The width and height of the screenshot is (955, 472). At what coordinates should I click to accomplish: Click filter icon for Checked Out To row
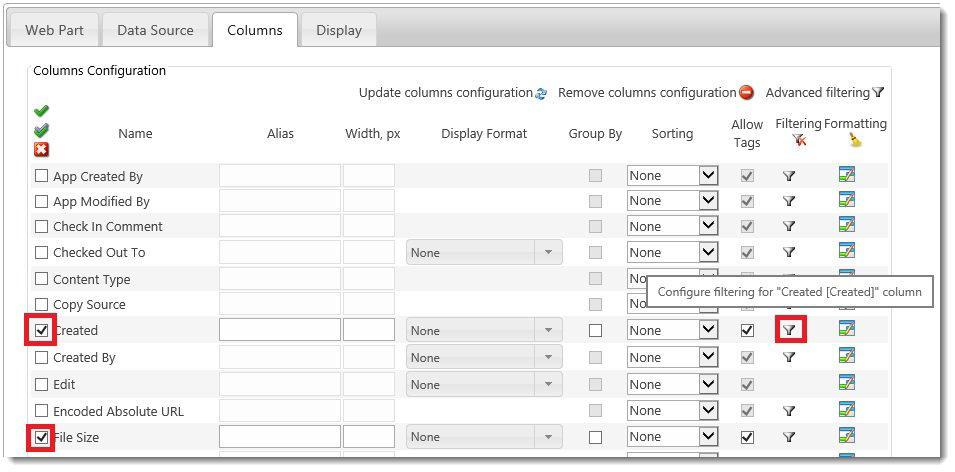pos(789,252)
